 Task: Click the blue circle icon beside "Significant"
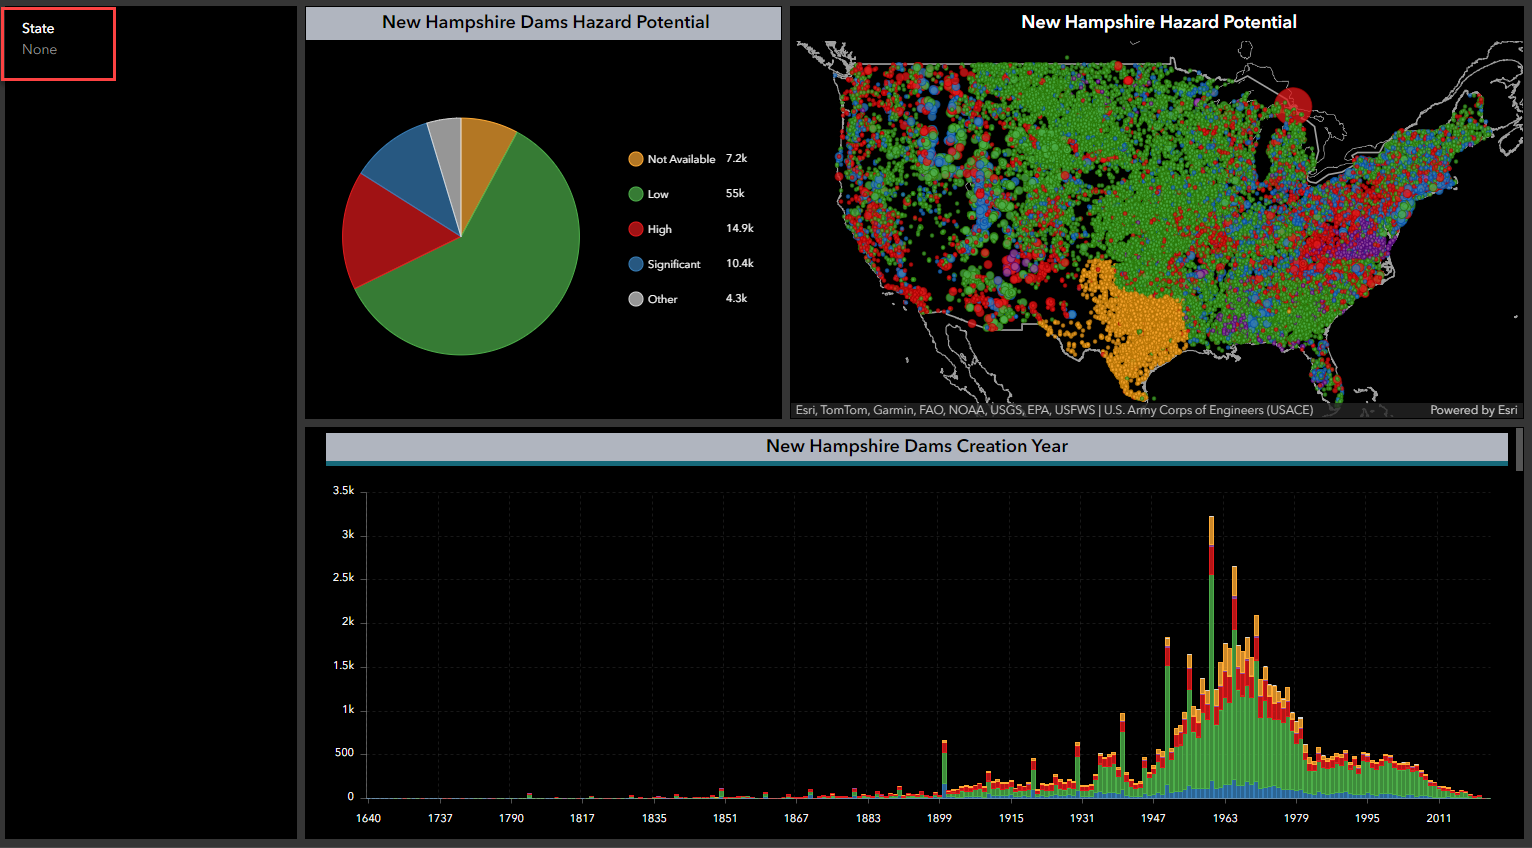click(636, 263)
